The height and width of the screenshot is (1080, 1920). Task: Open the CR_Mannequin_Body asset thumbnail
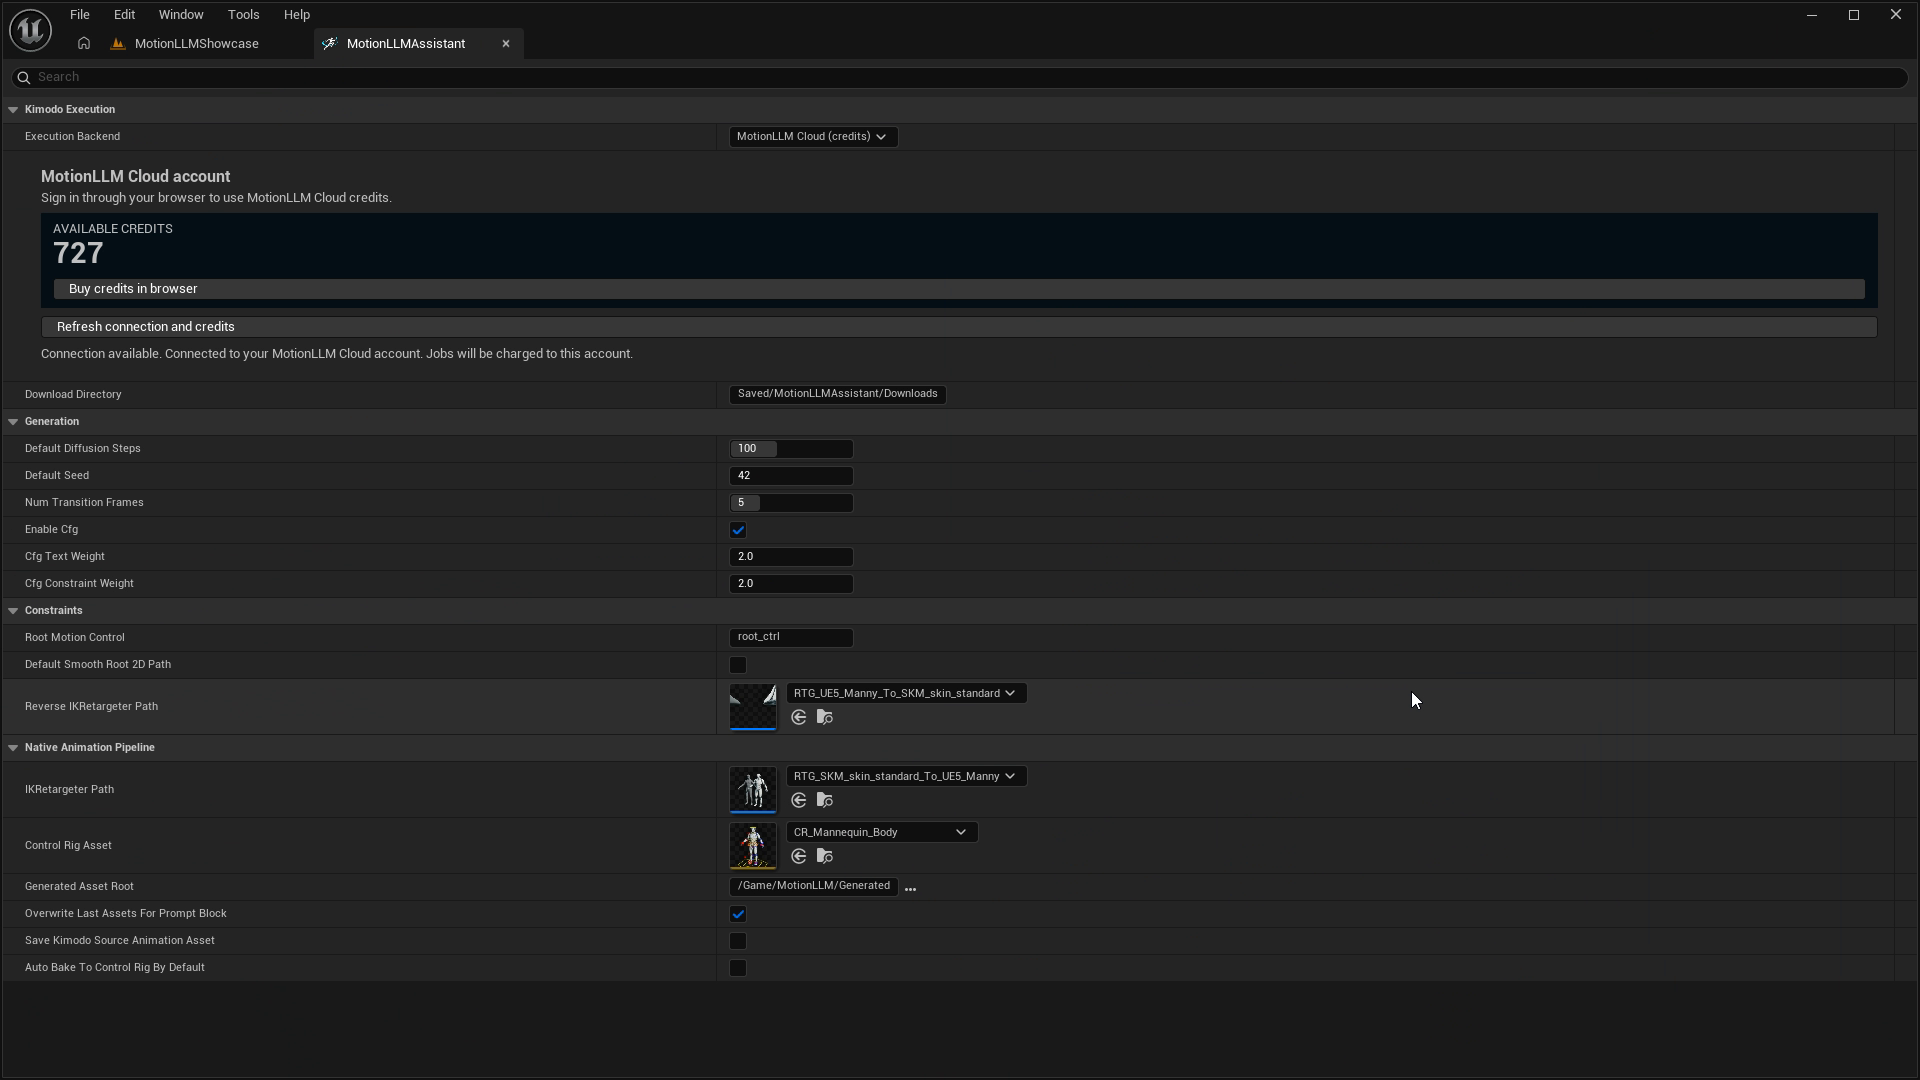point(753,846)
